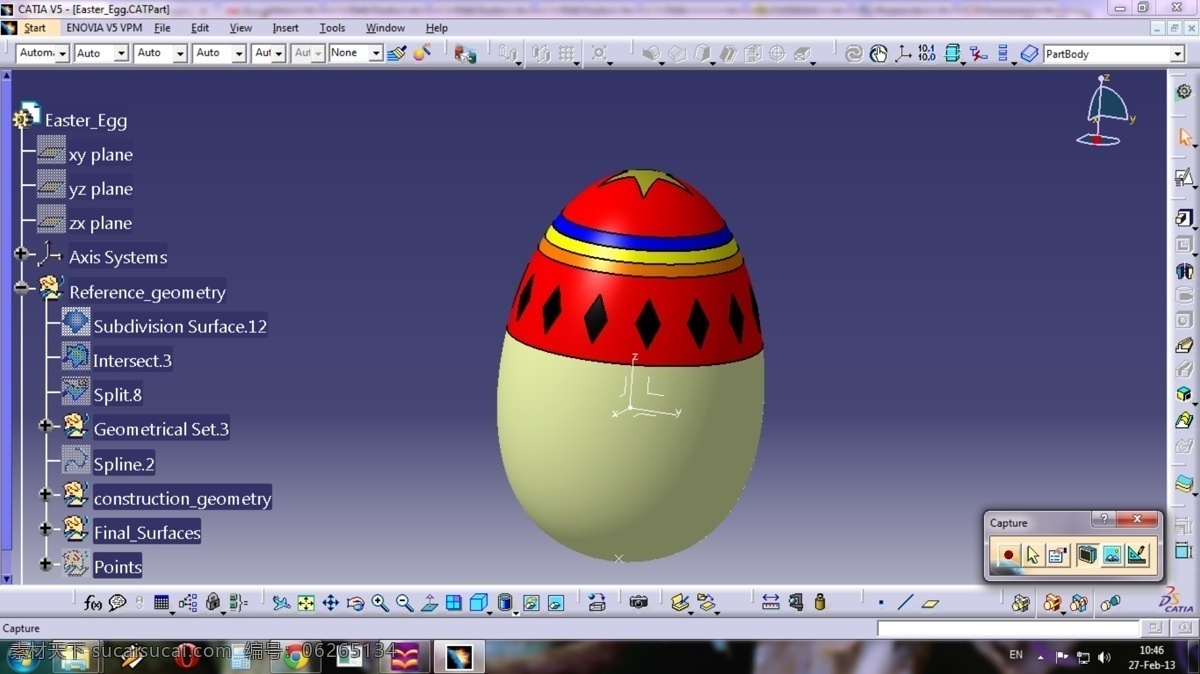Select Subdivision Surface.12 in the tree
1200x674 pixels.
(x=180, y=326)
